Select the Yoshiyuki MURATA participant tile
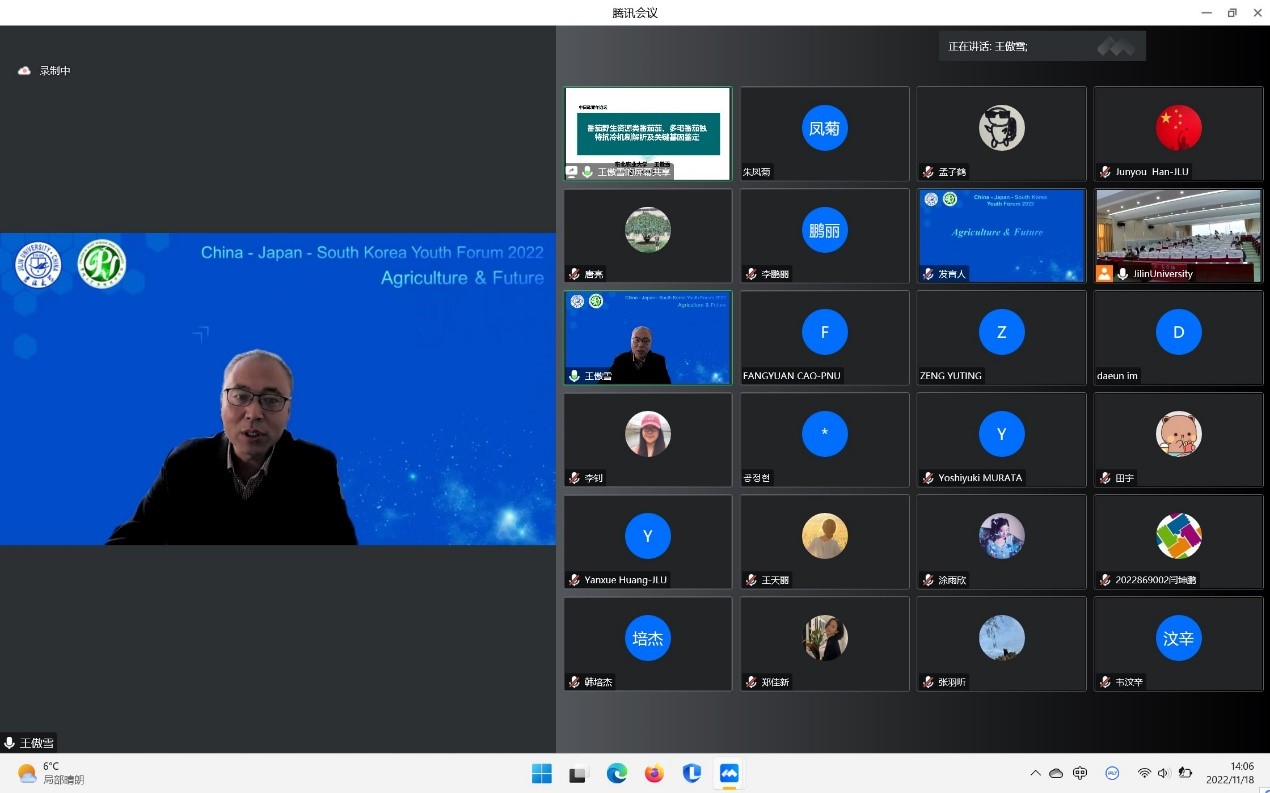Viewport: 1270px width, 793px height. 1001,439
